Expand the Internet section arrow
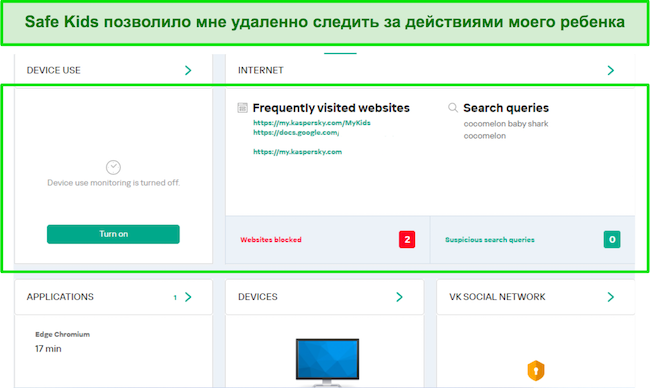Image resolution: width=650 pixels, height=388 pixels. [x=611, y=70]
